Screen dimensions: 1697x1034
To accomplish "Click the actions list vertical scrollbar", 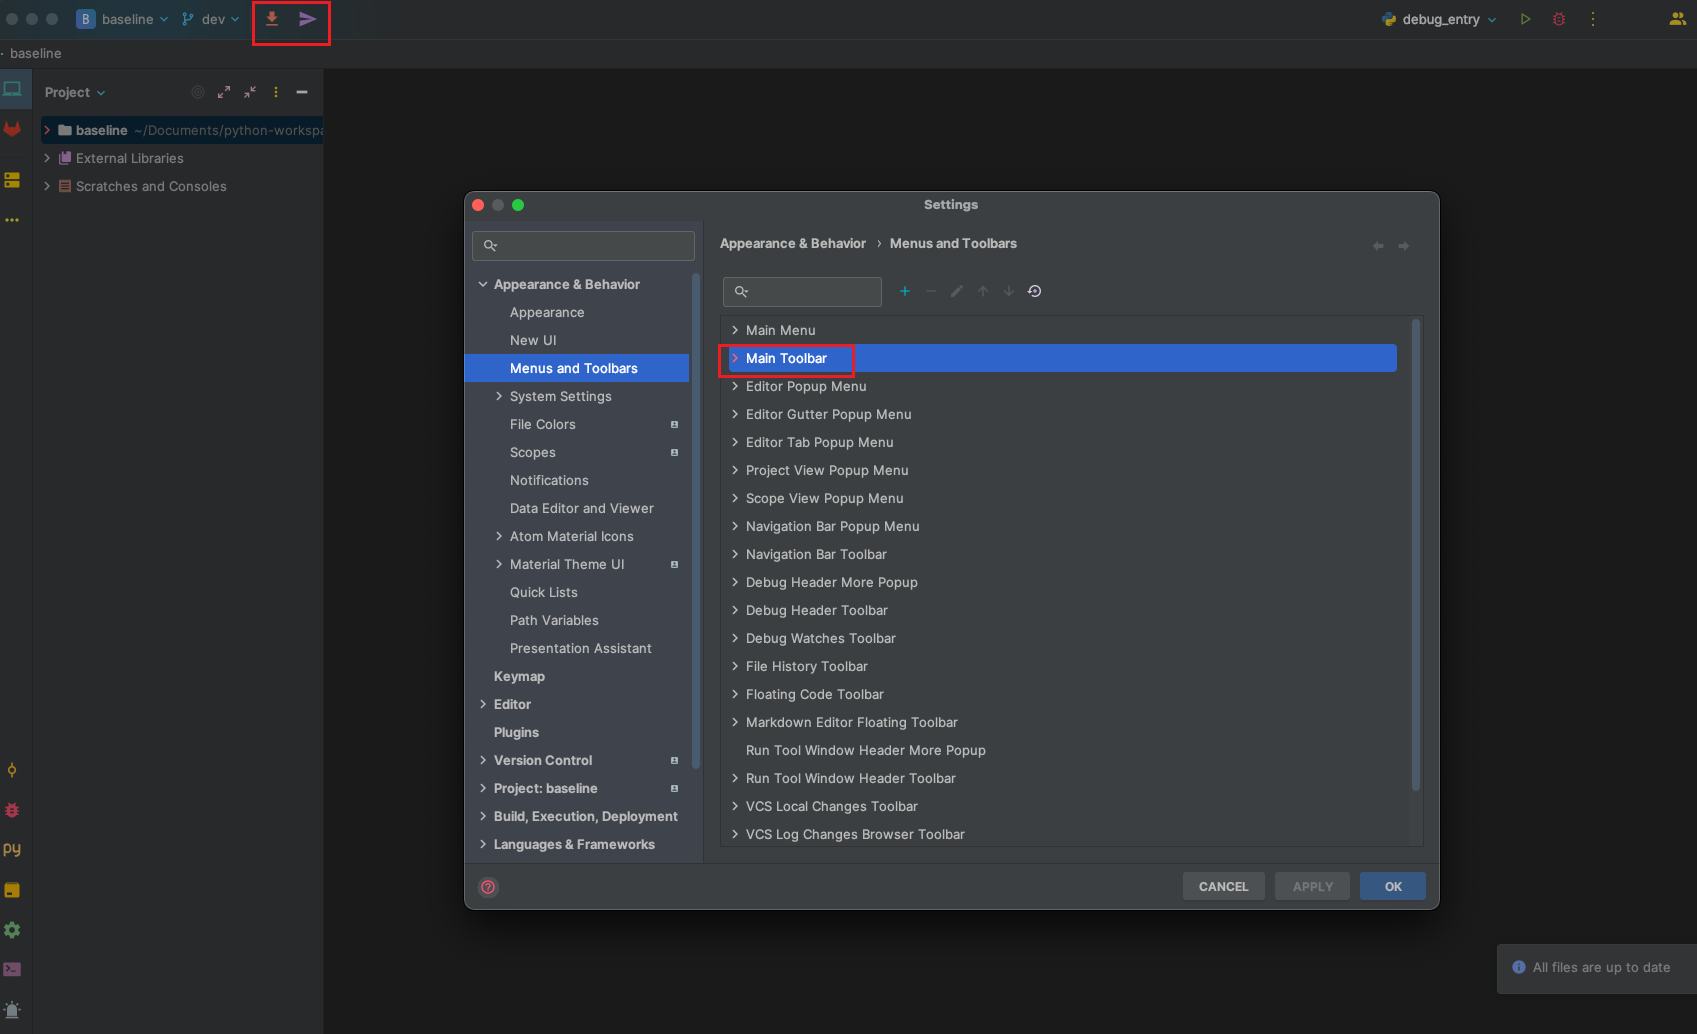I will pyautogui.click(x=1415, y=555).
